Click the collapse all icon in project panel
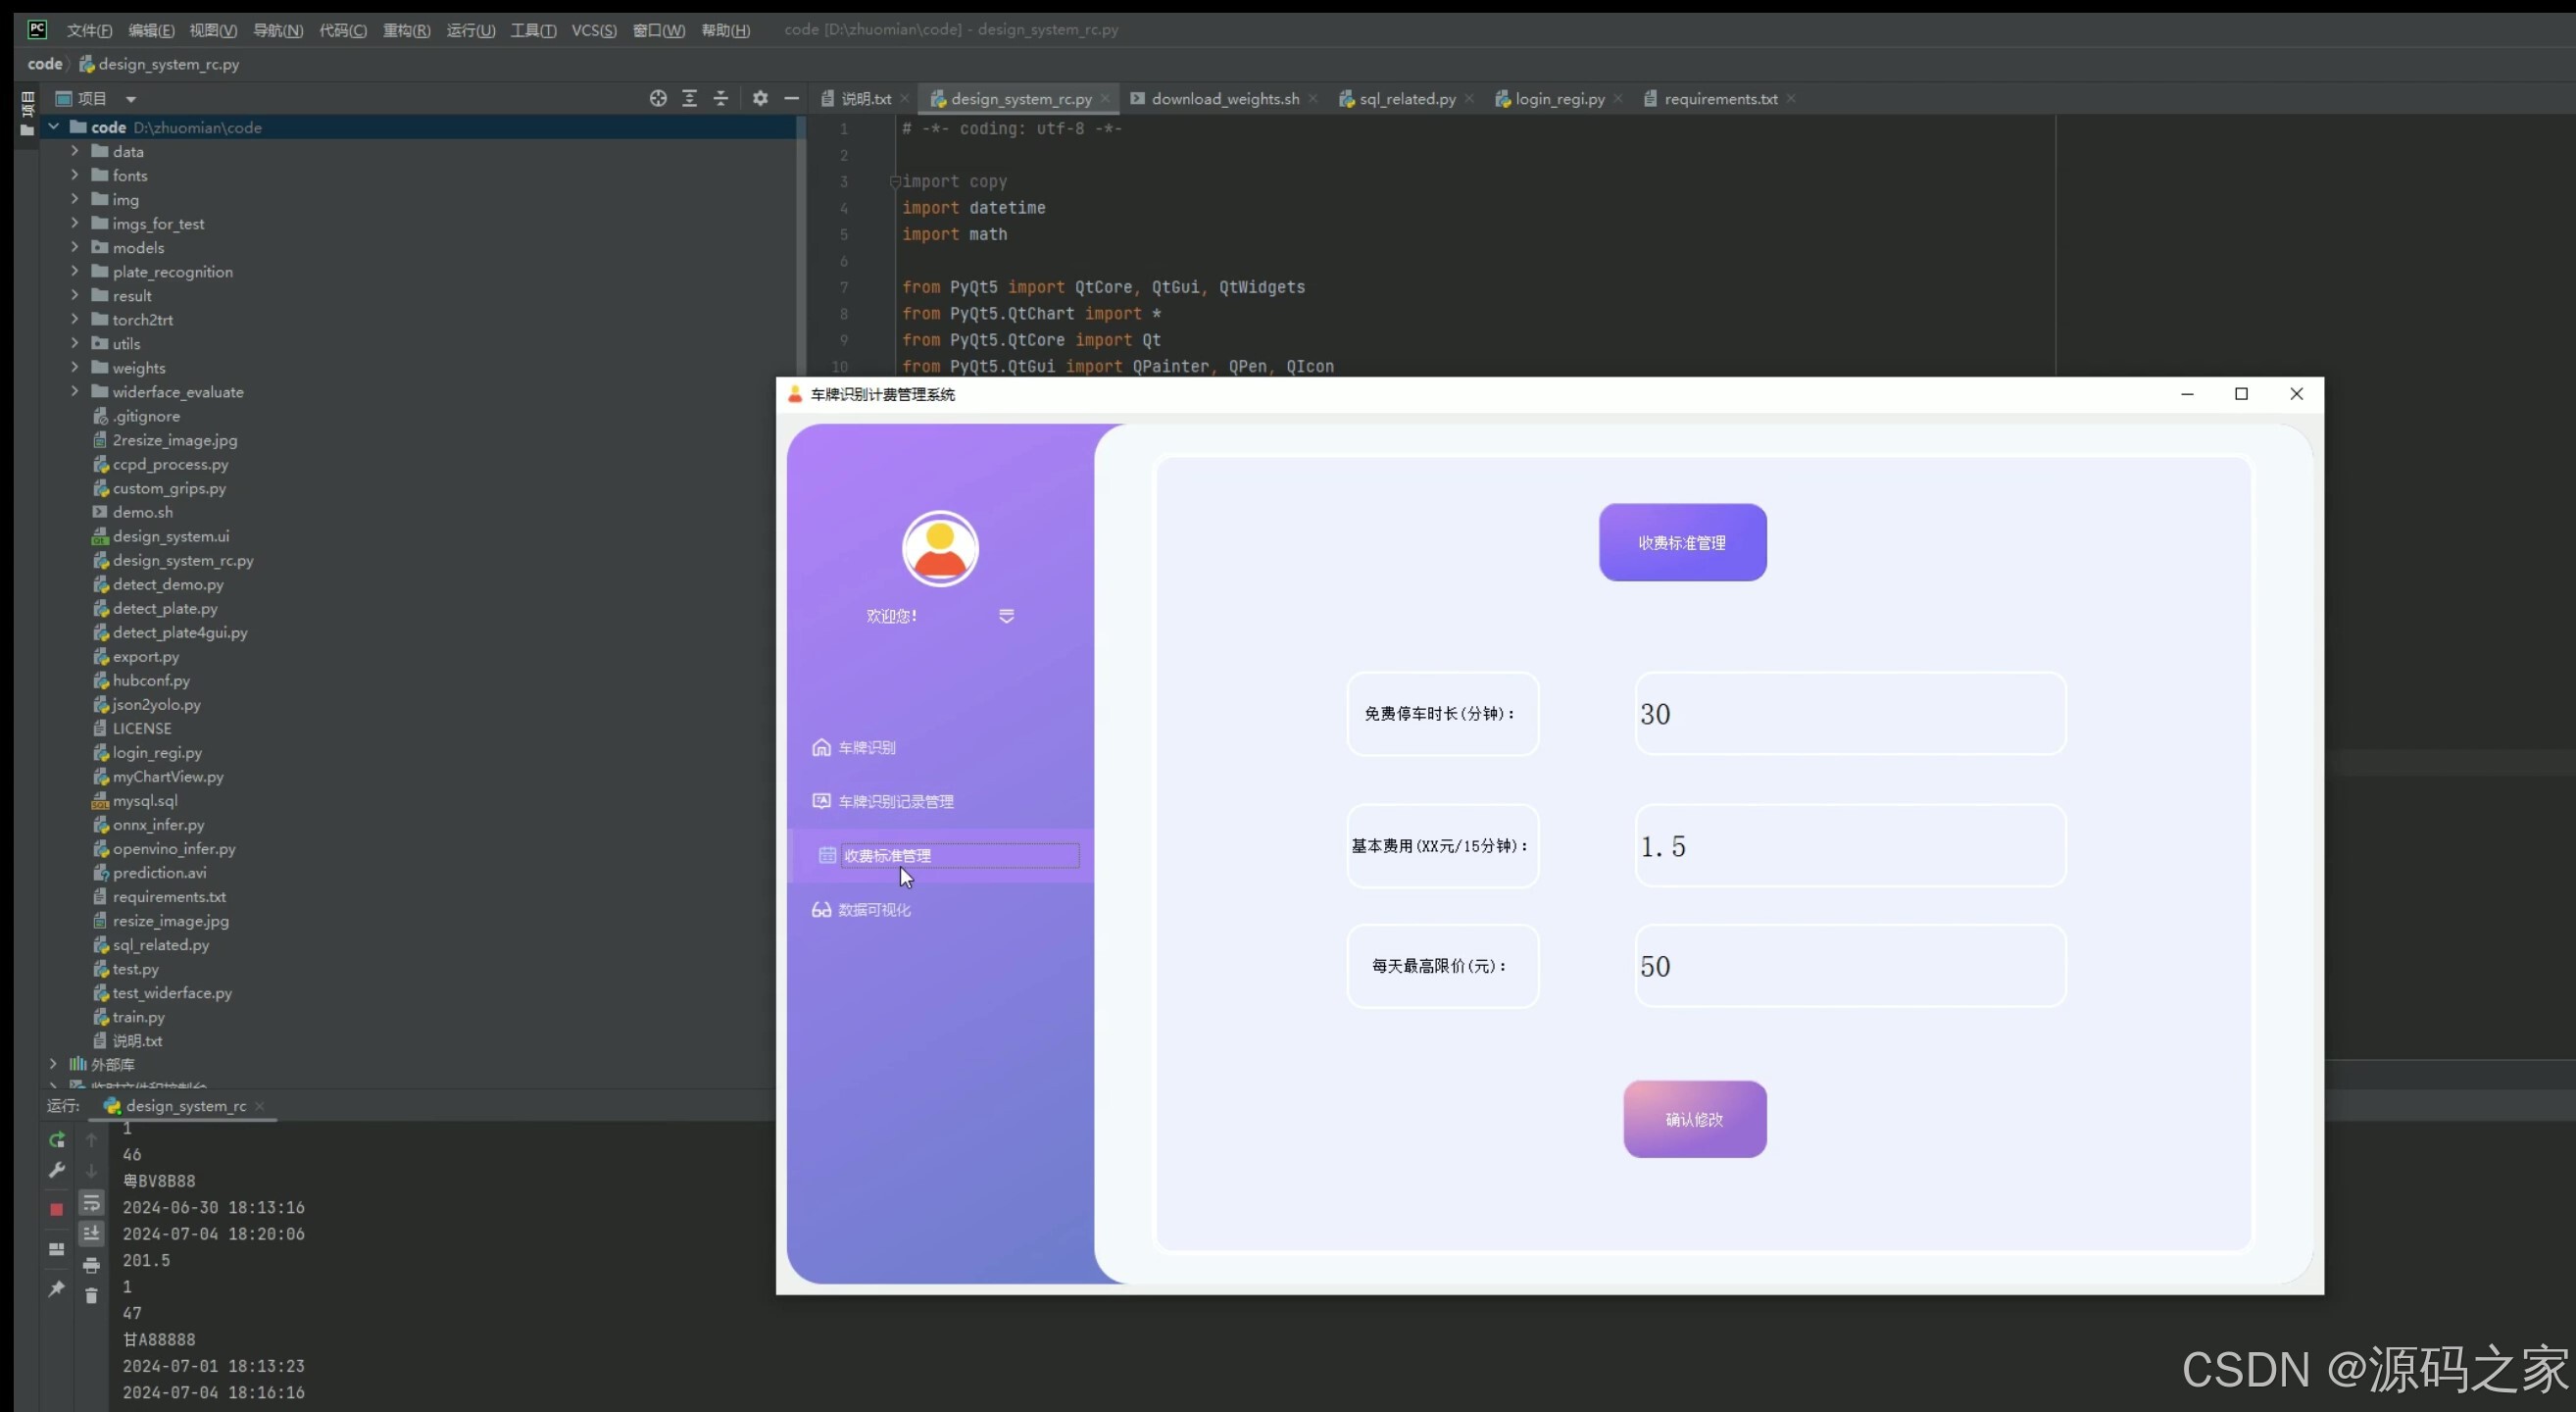This screenshot has height=1412, width=2576. pyautogui.click(x=720, y=98)
